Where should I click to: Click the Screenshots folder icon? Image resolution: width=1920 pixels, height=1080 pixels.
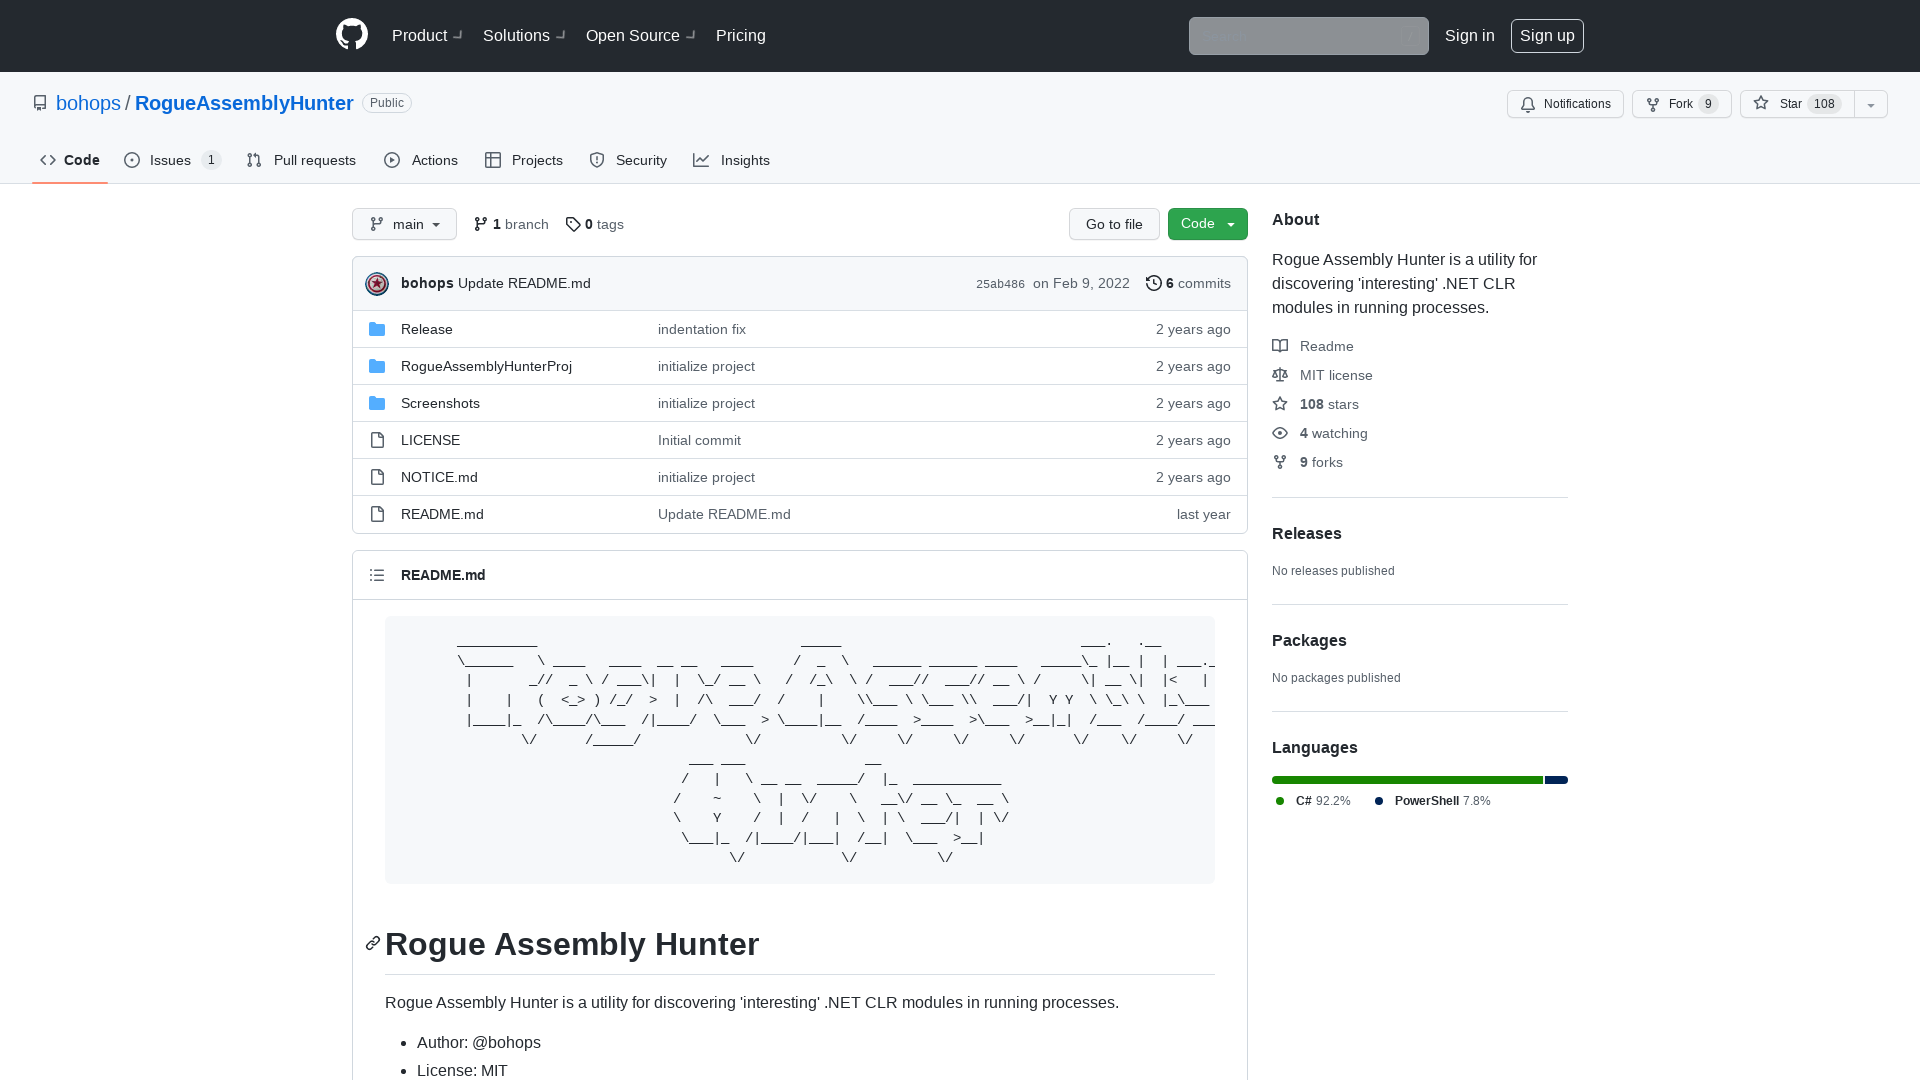pyautogui.click(x=377, y=403)
